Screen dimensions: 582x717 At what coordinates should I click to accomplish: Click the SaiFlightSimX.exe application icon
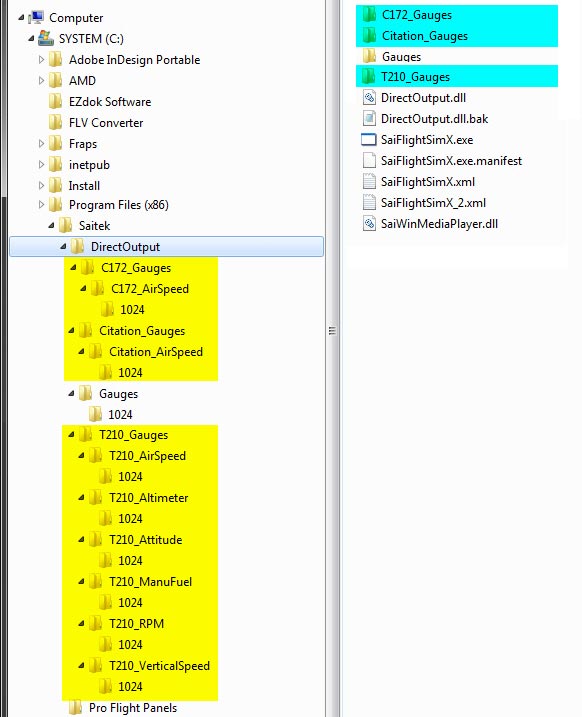(x=369, y=139)
